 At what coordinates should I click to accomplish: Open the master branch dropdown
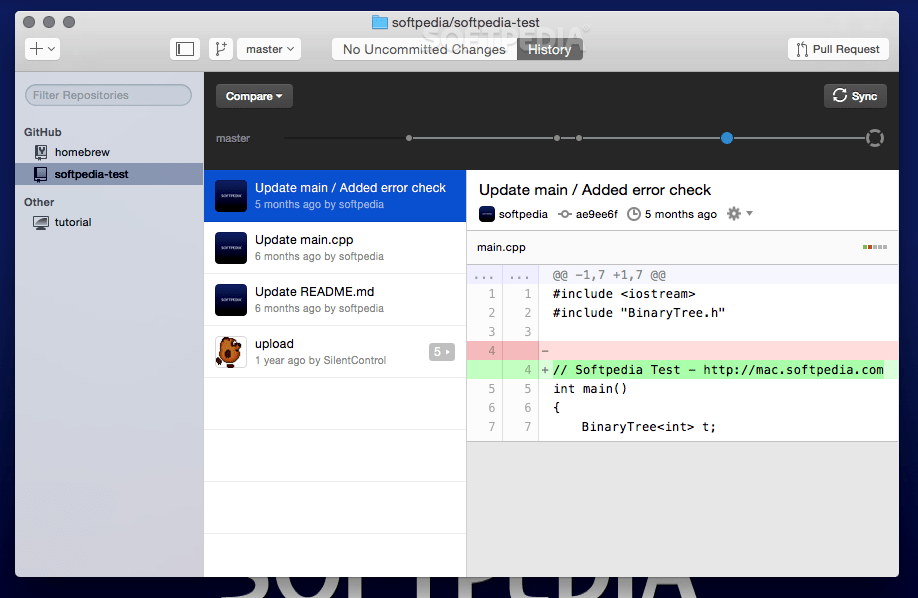269,49
